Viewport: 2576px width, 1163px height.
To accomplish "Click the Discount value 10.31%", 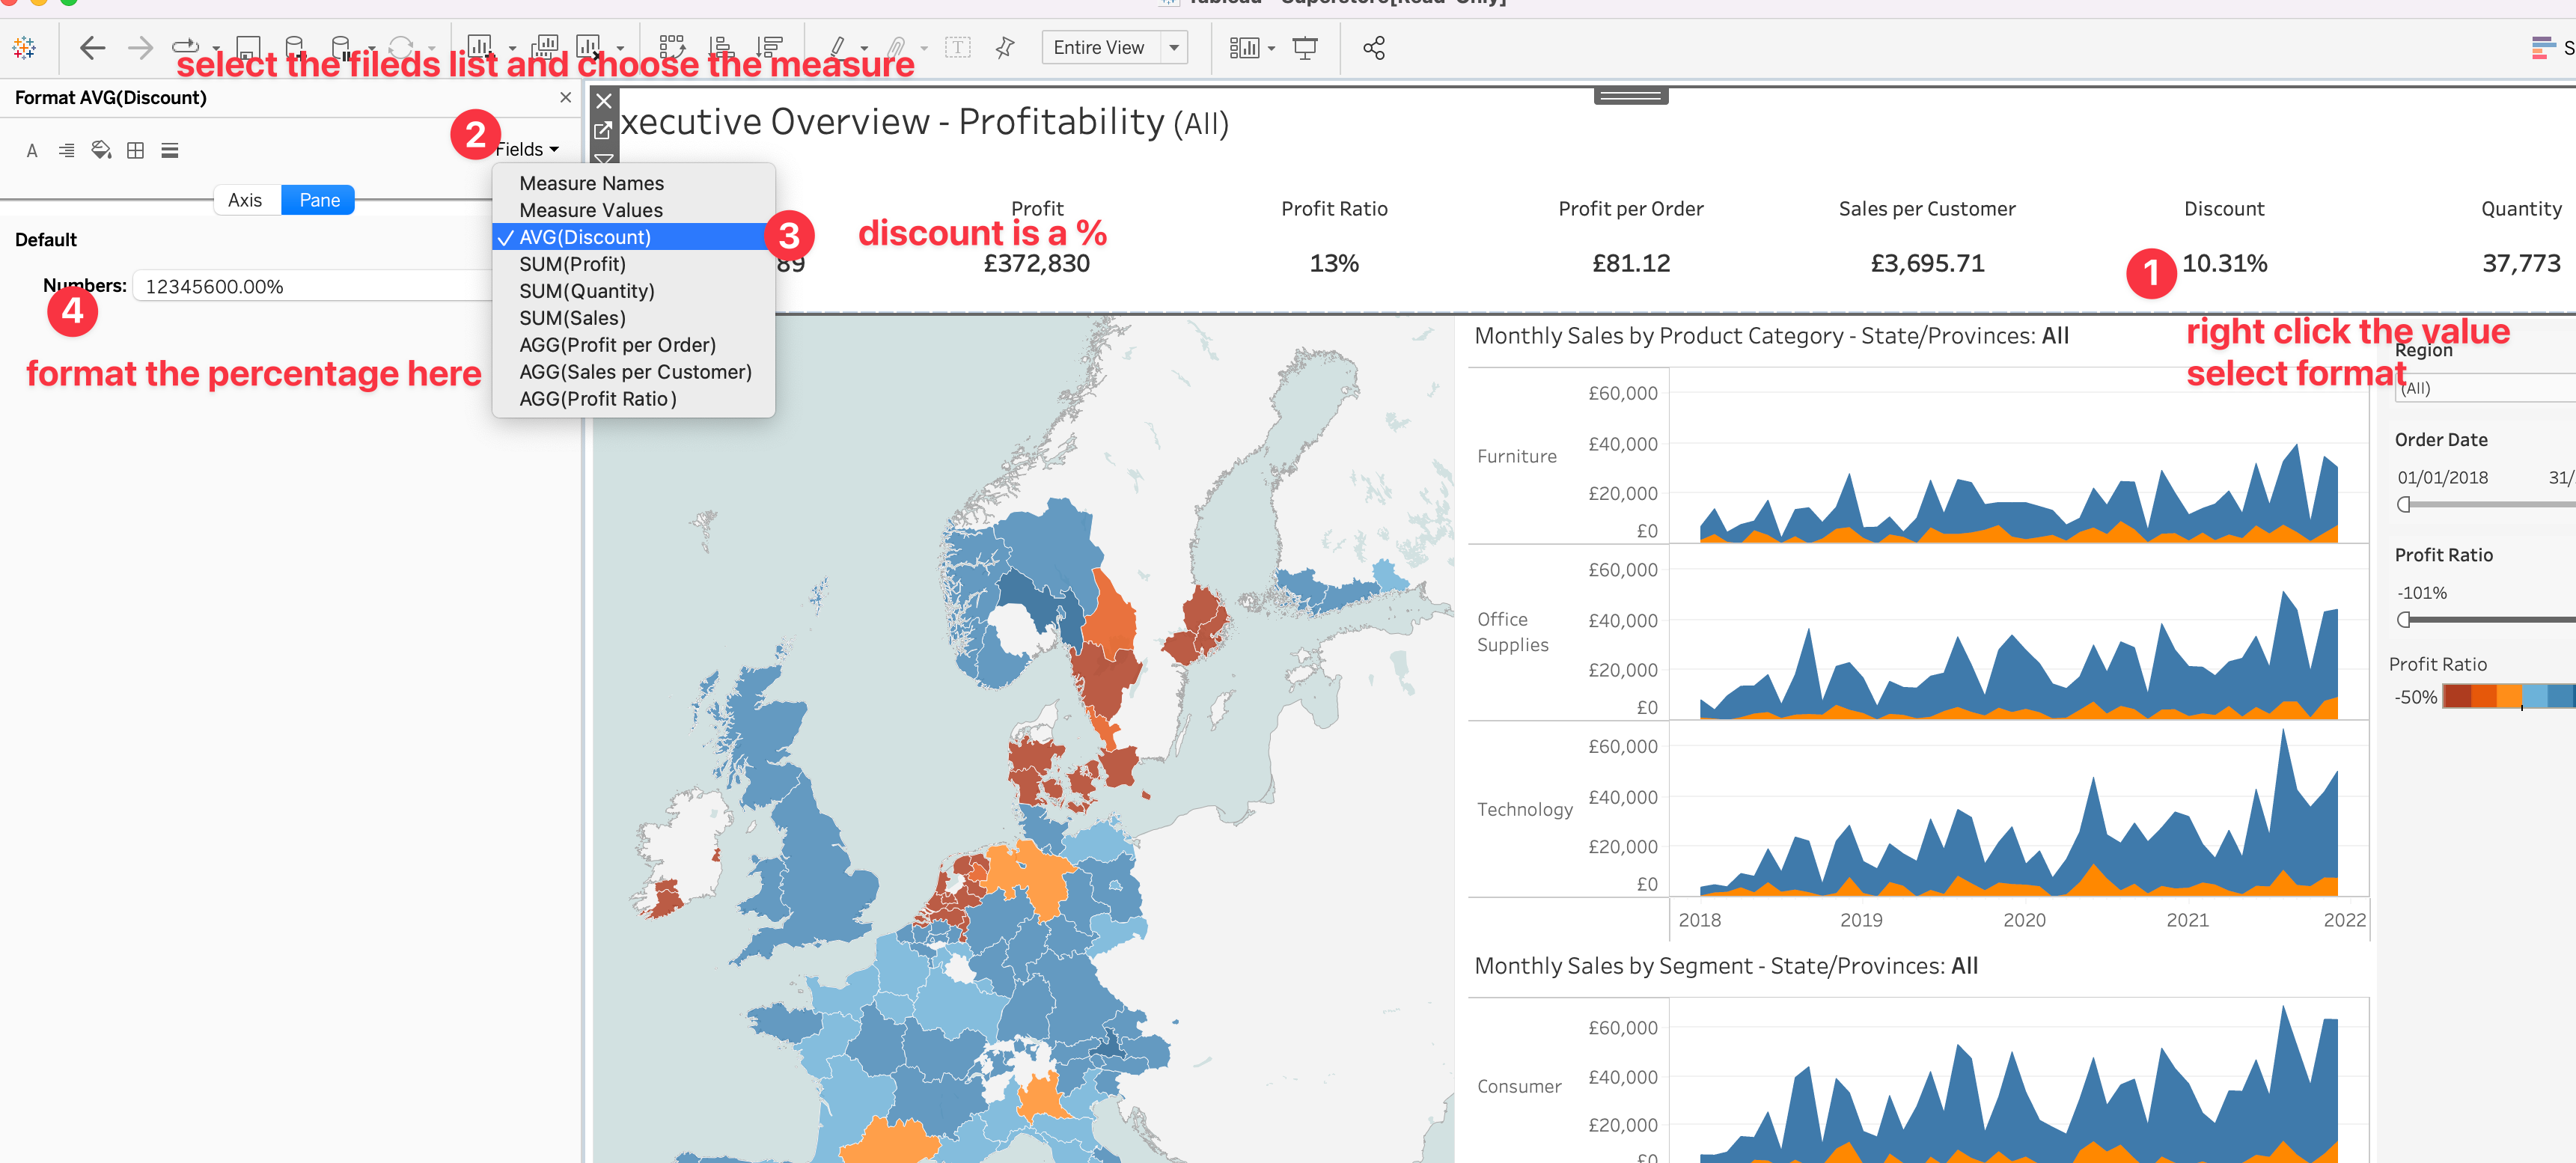I will 2224,263.
